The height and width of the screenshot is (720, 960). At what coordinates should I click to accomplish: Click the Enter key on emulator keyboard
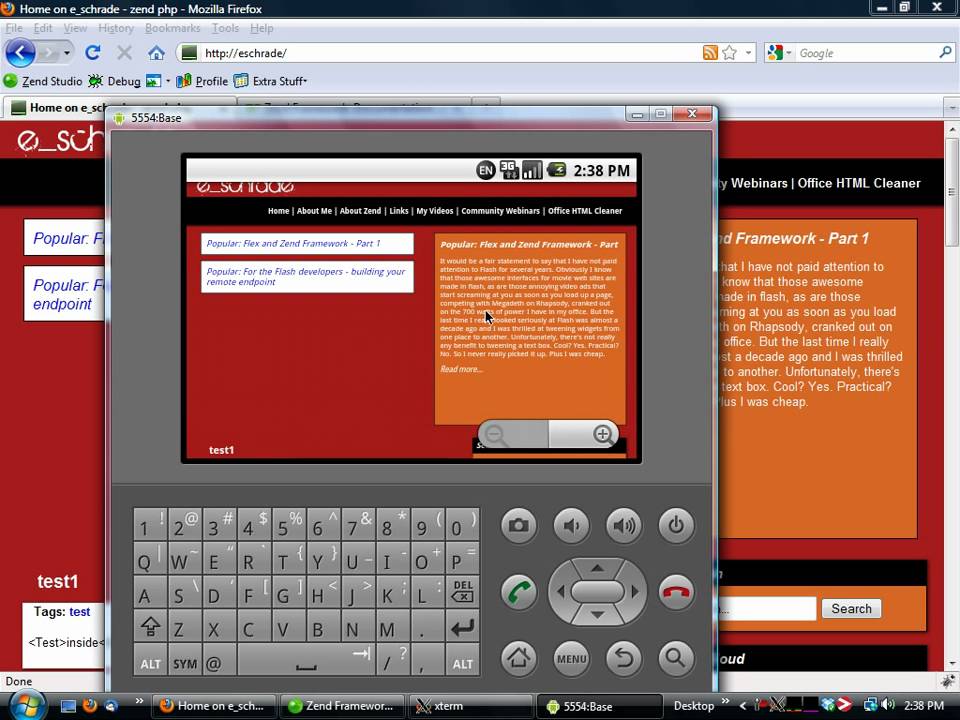[463, 626]
